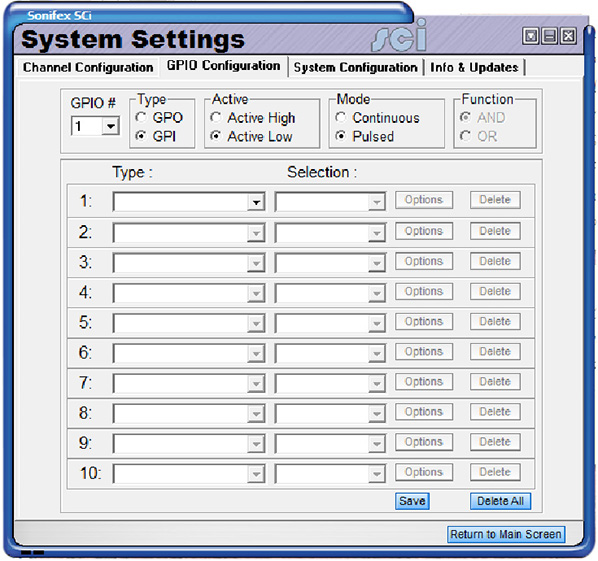The width and height of the screenshot is (598, 561).
Task: Expand the Selection dropdown in row 9
Action: tap(376, 444)
